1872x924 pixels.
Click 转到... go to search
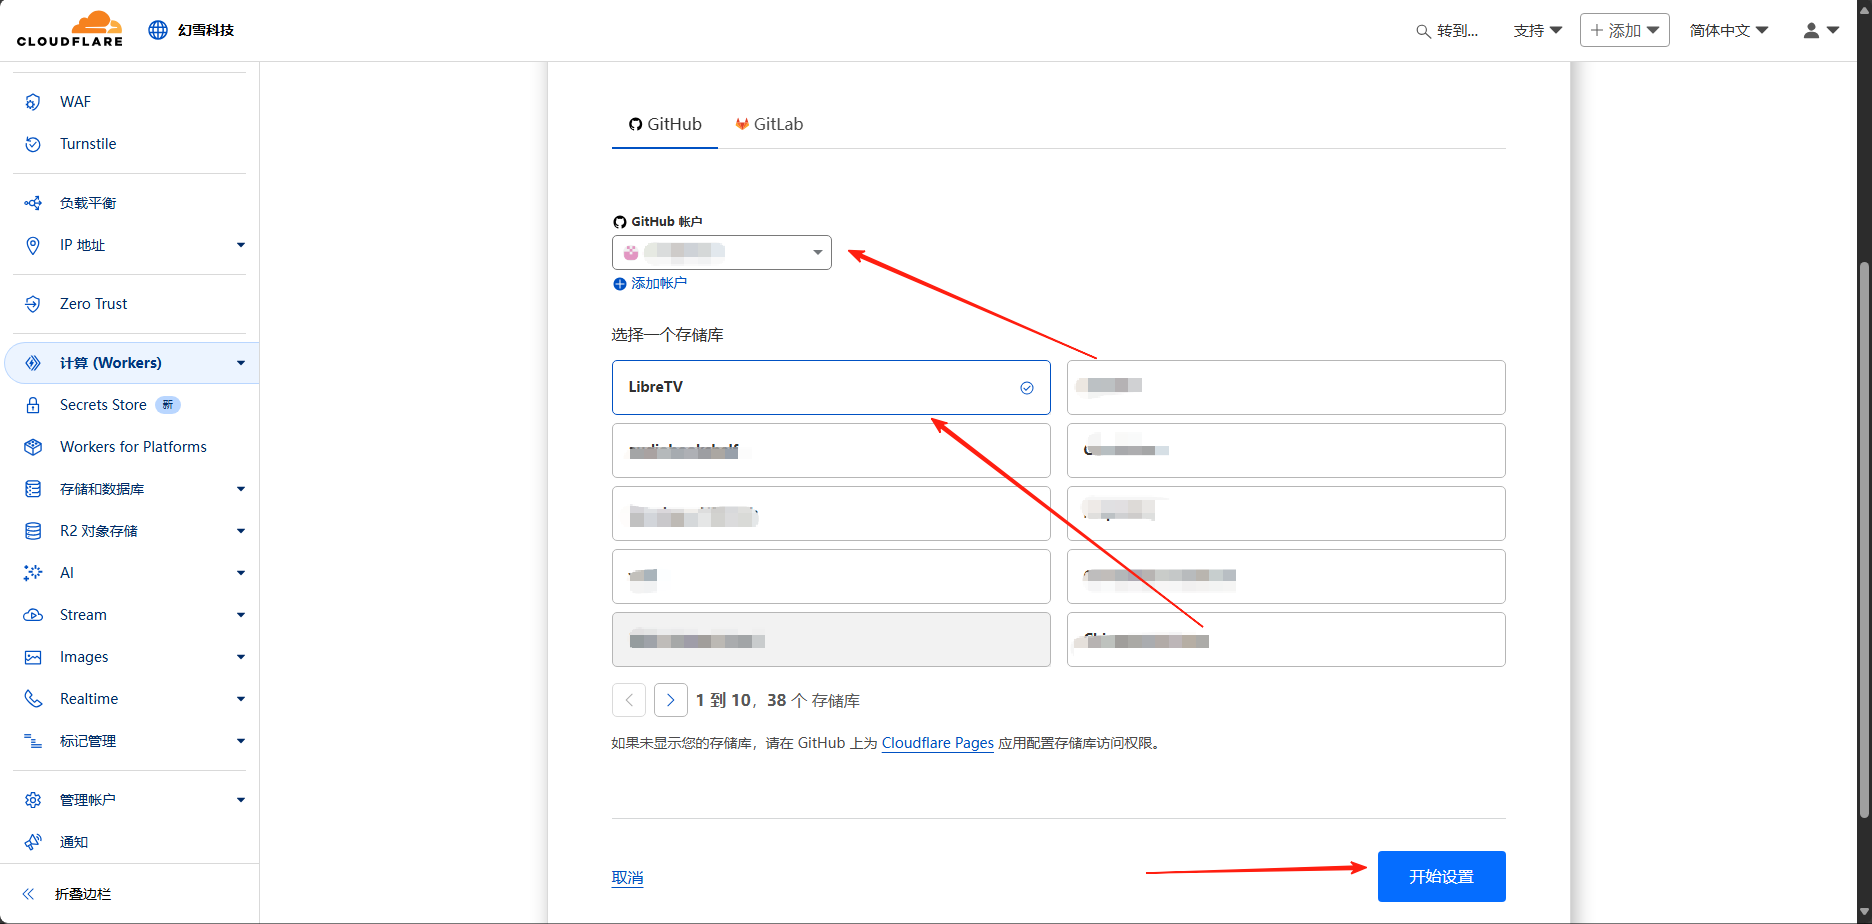pyautogui.click(x=1457, y=31)
